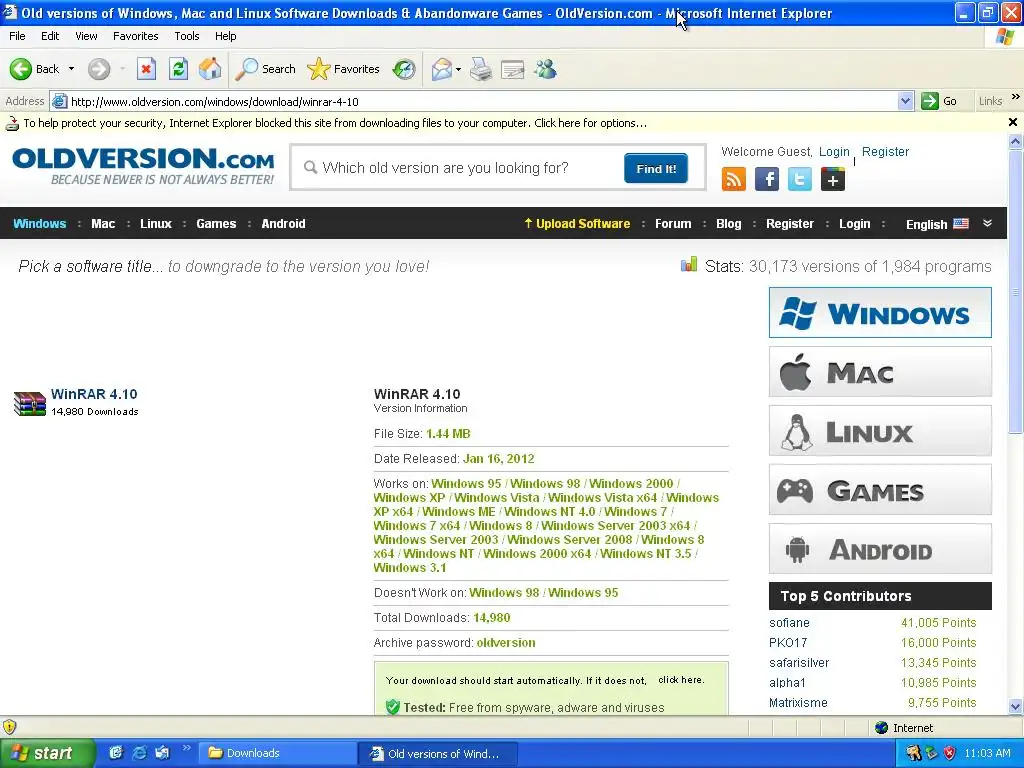Go to the Home page icon

coord(210,69)
